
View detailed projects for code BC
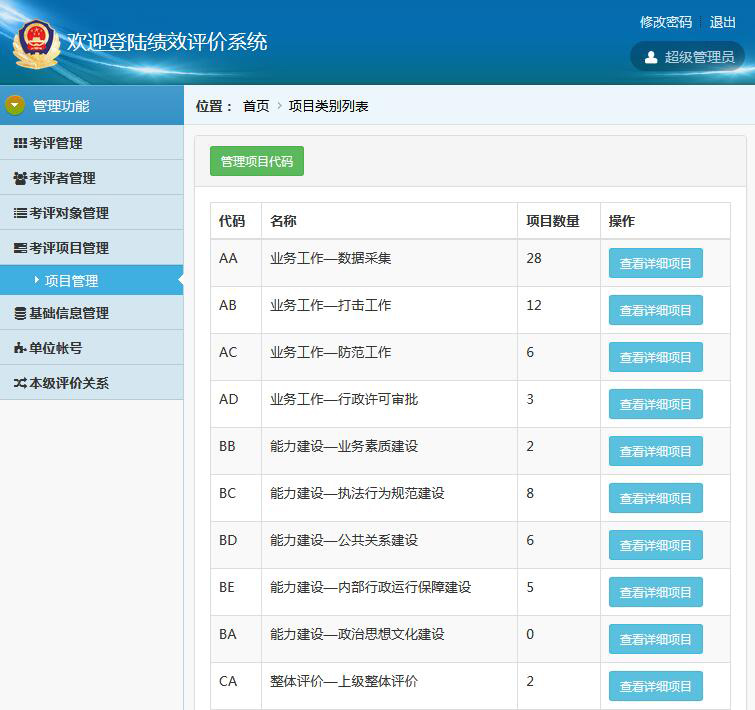[655, 498]
